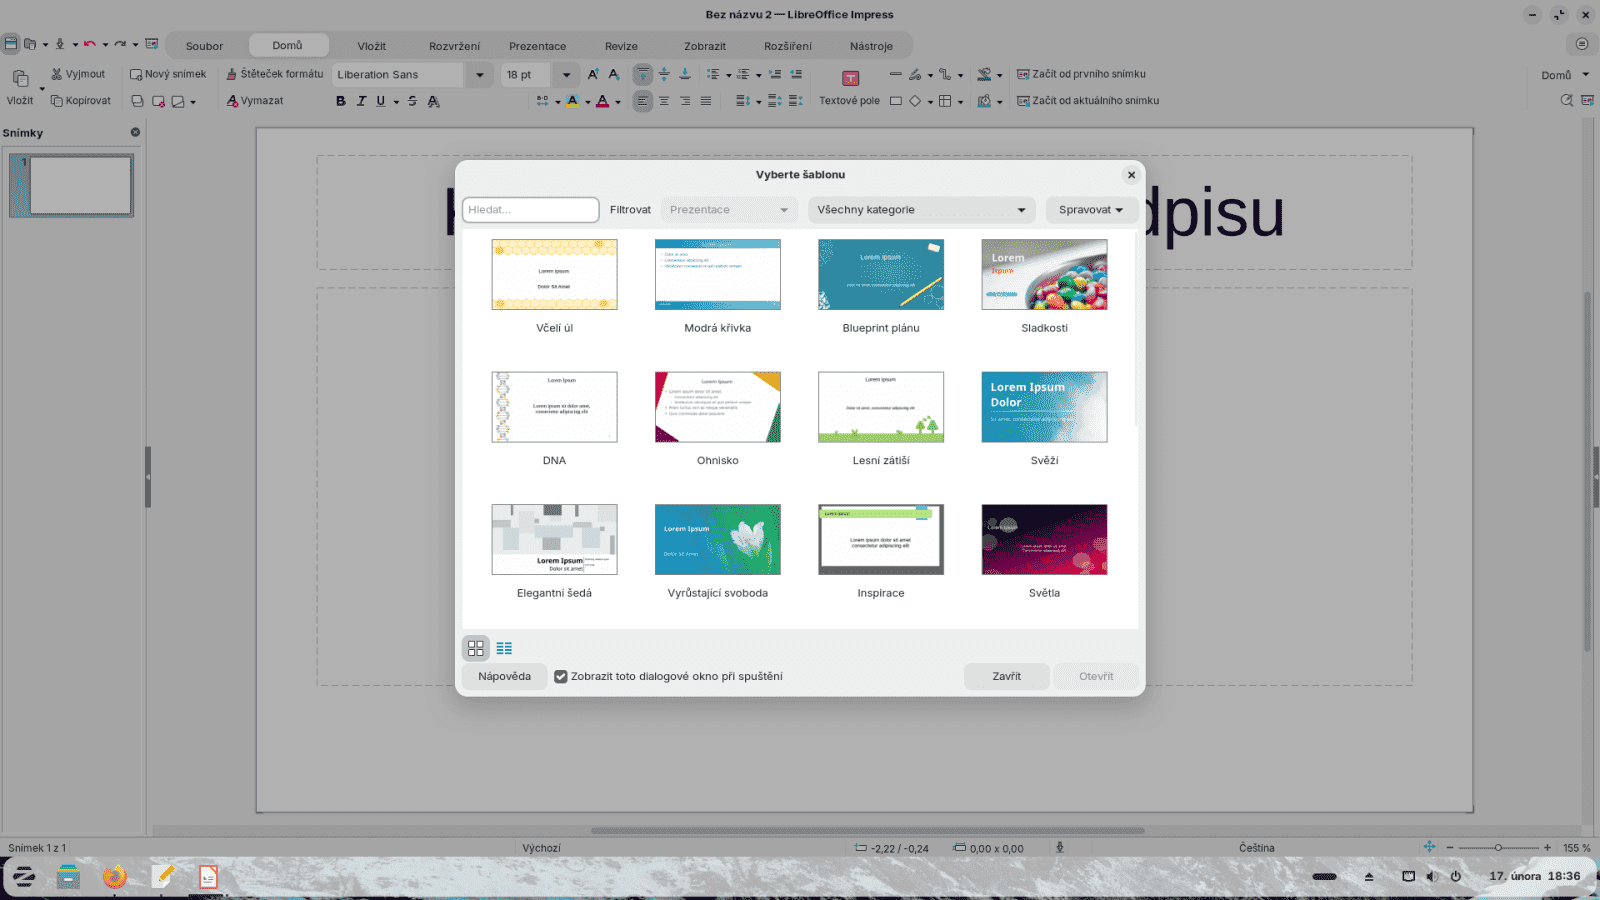
Task: Click the Zavřít button
Action: coord(1007,677)
